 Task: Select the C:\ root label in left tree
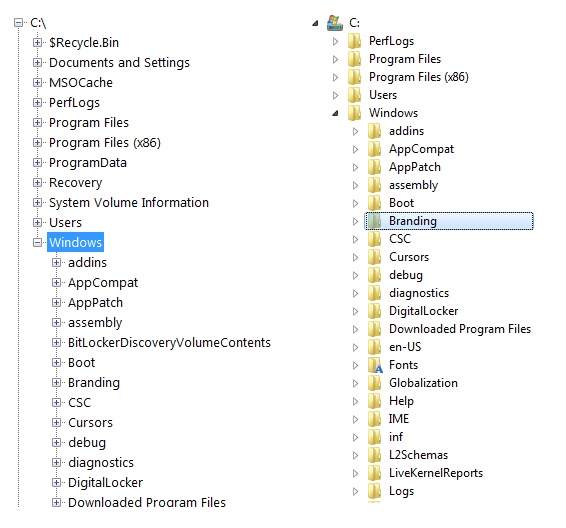click(x=38, y=23)
